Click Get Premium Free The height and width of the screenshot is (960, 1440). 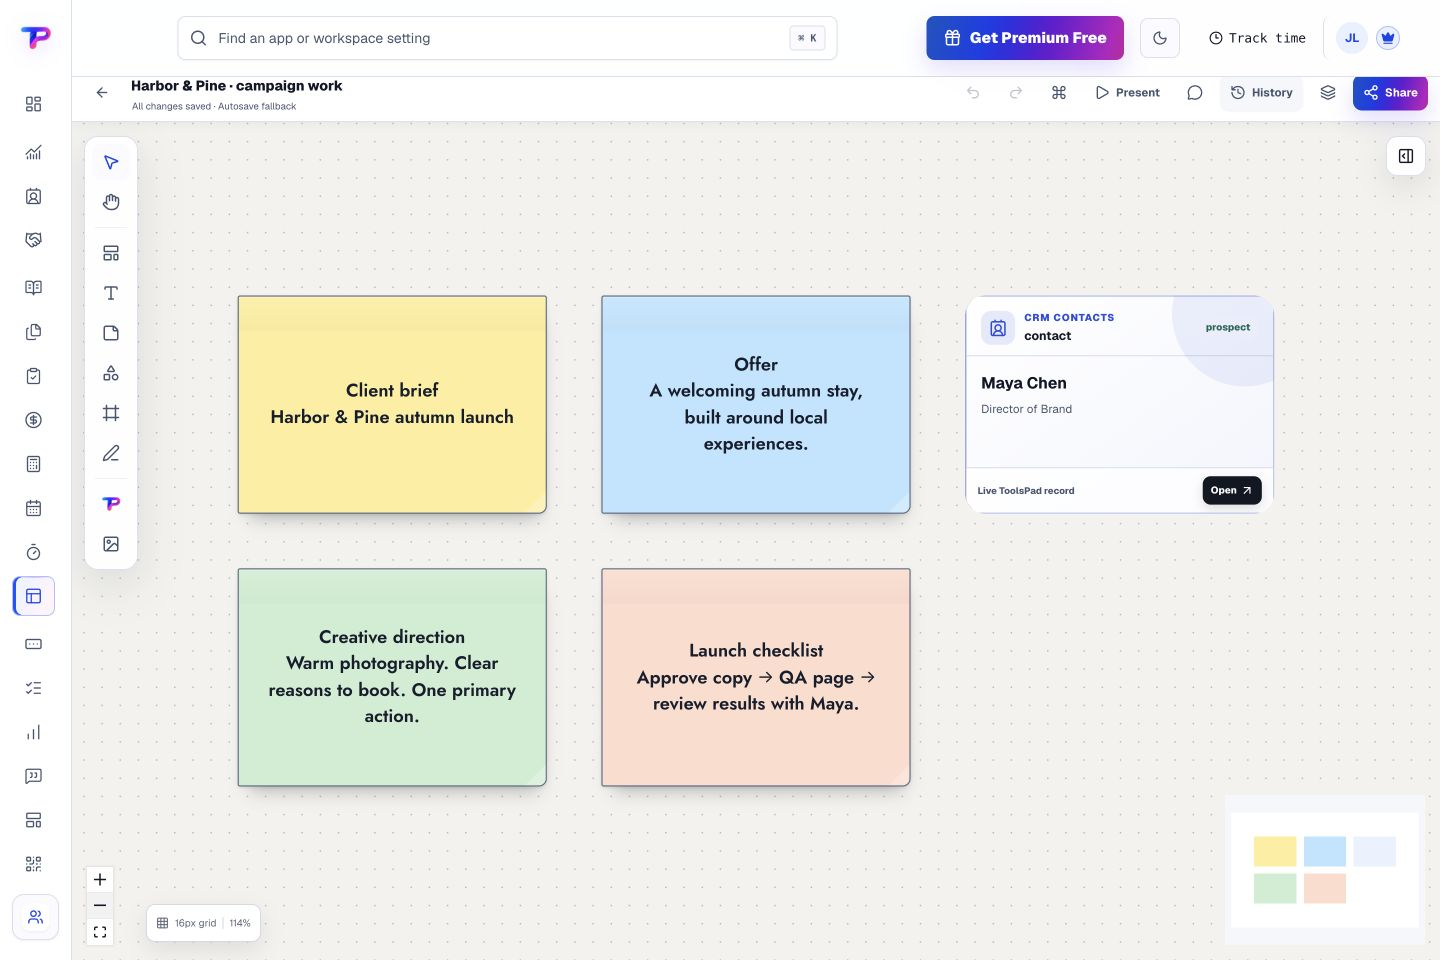coord(1025,38)
